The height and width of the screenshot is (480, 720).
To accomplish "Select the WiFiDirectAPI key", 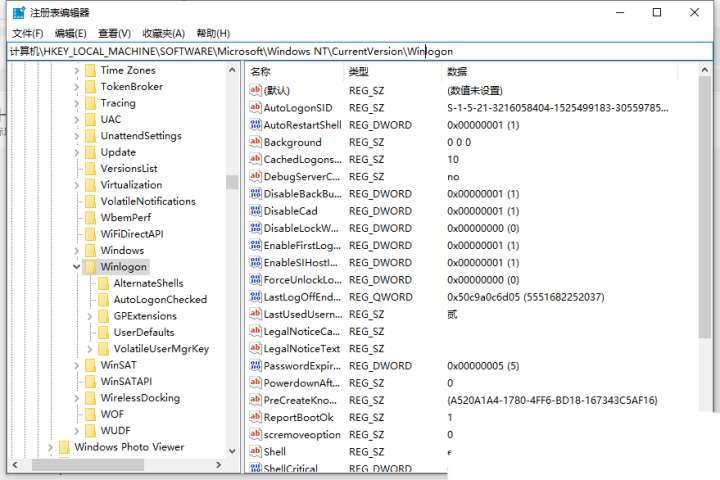I will click(132, 234).
